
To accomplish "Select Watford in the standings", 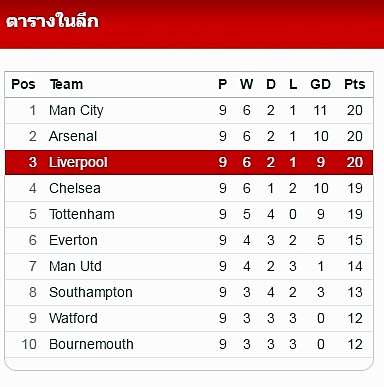I will pyautogui.click(x=73, y=318).
